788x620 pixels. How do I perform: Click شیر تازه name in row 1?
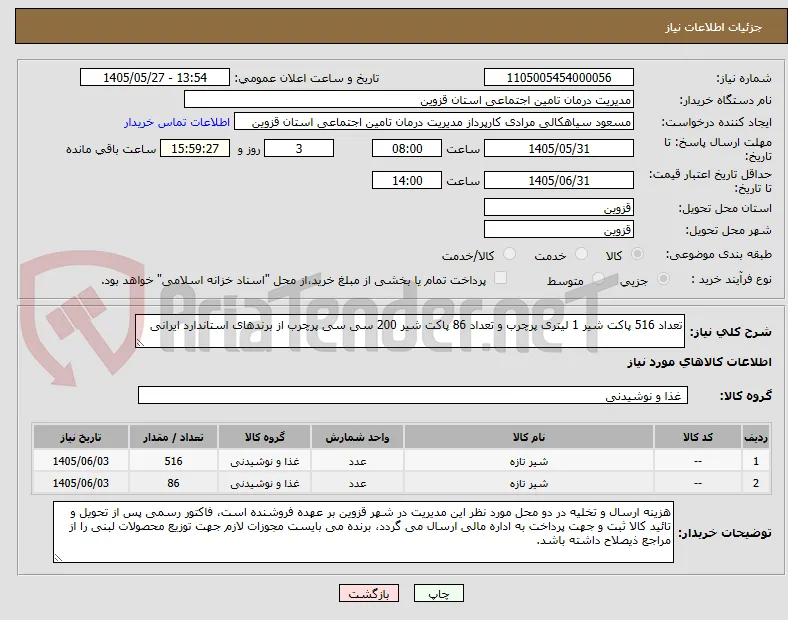pyautogui.click(x=529, y=461)
